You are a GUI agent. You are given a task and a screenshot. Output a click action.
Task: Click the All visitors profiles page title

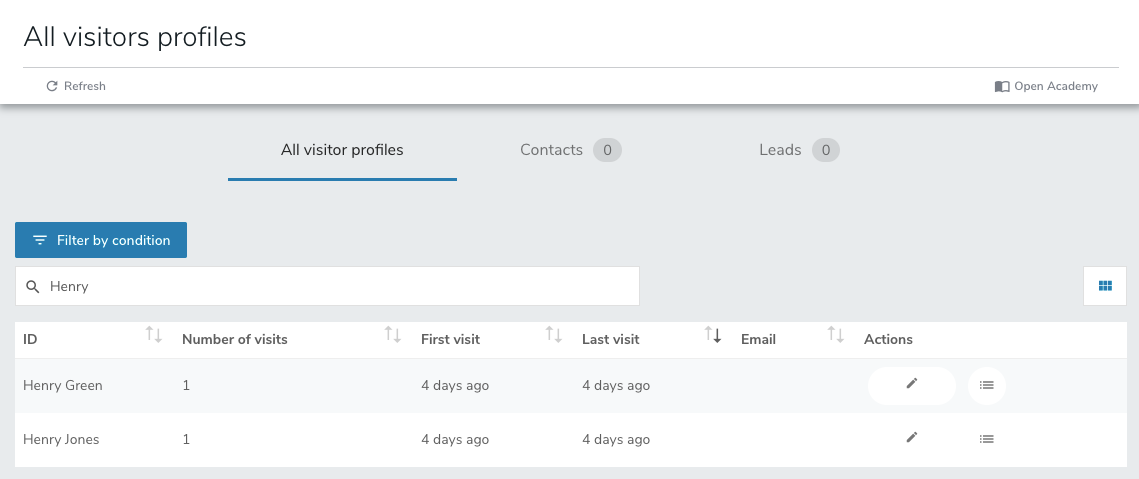click(135, 37)
